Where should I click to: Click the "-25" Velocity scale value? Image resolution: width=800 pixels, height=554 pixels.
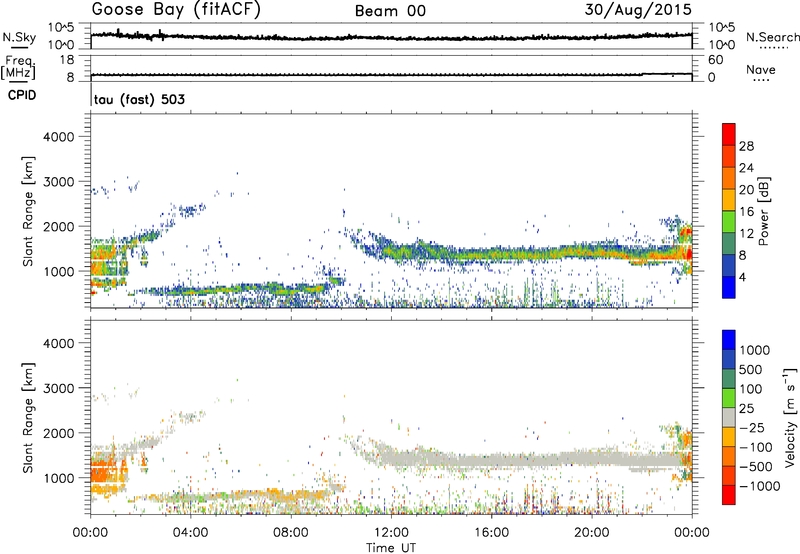[752, 427]
